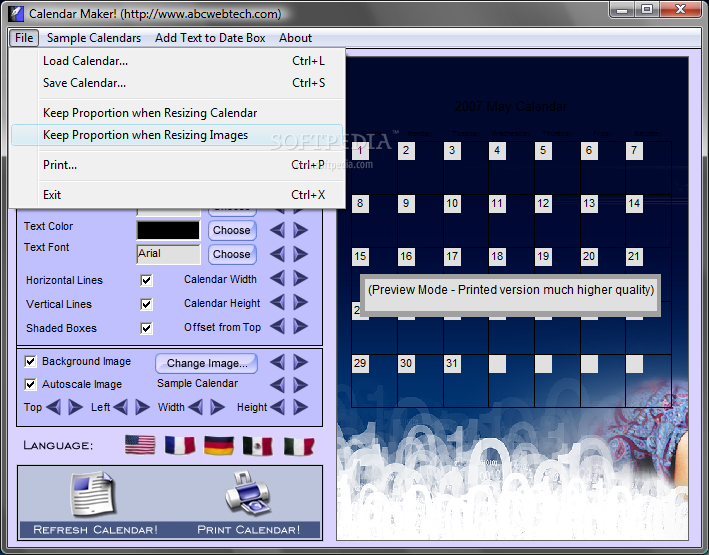Image resolution: width=709 pixels, height=555 pixels.
Task: Click date box 14 in calendar
Action: coord(634,204)
